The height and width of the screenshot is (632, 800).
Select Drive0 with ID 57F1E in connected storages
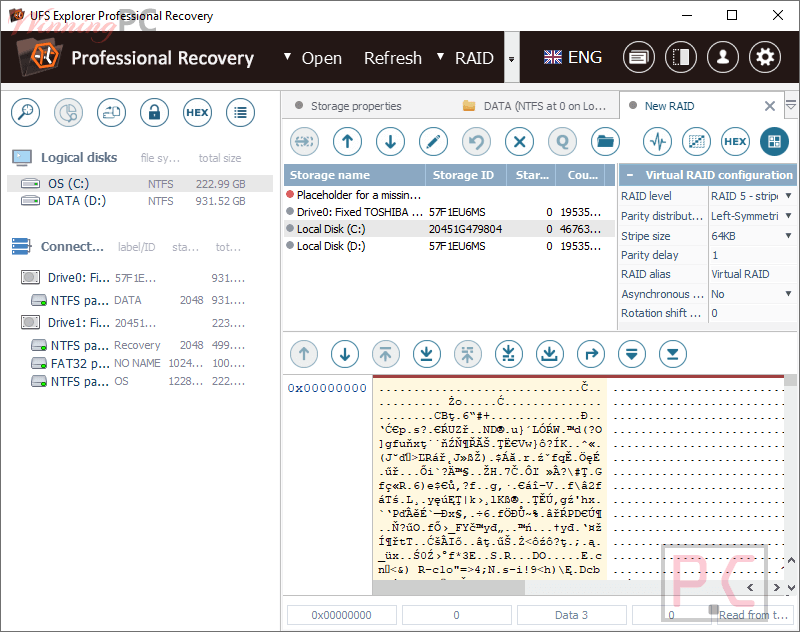(x=134, y=278)
